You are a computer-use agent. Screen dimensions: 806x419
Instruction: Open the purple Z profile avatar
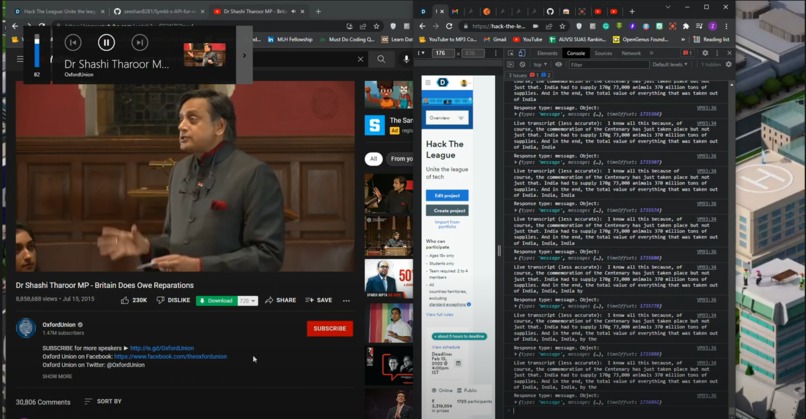(x=712, y=26)
